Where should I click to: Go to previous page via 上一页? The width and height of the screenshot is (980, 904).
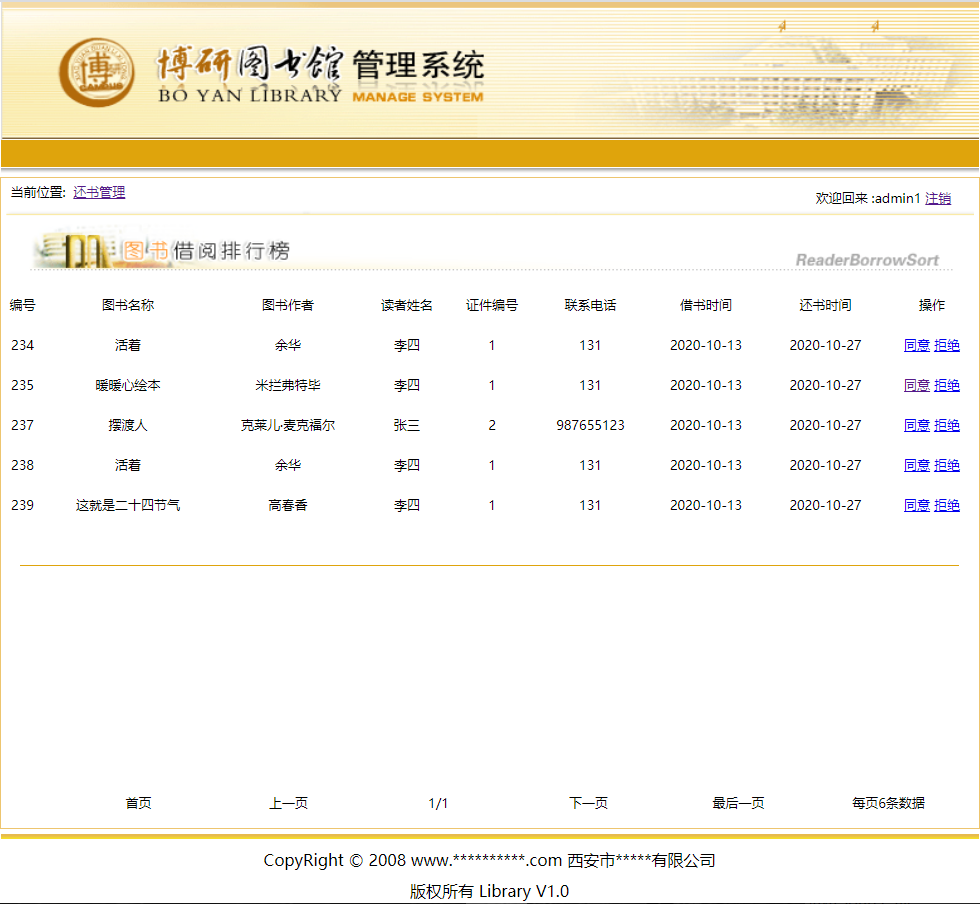[x=288, y=803]
